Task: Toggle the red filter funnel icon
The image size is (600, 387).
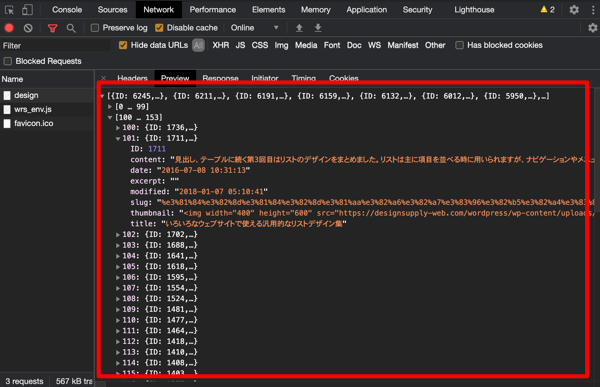Action: [52, 28]
